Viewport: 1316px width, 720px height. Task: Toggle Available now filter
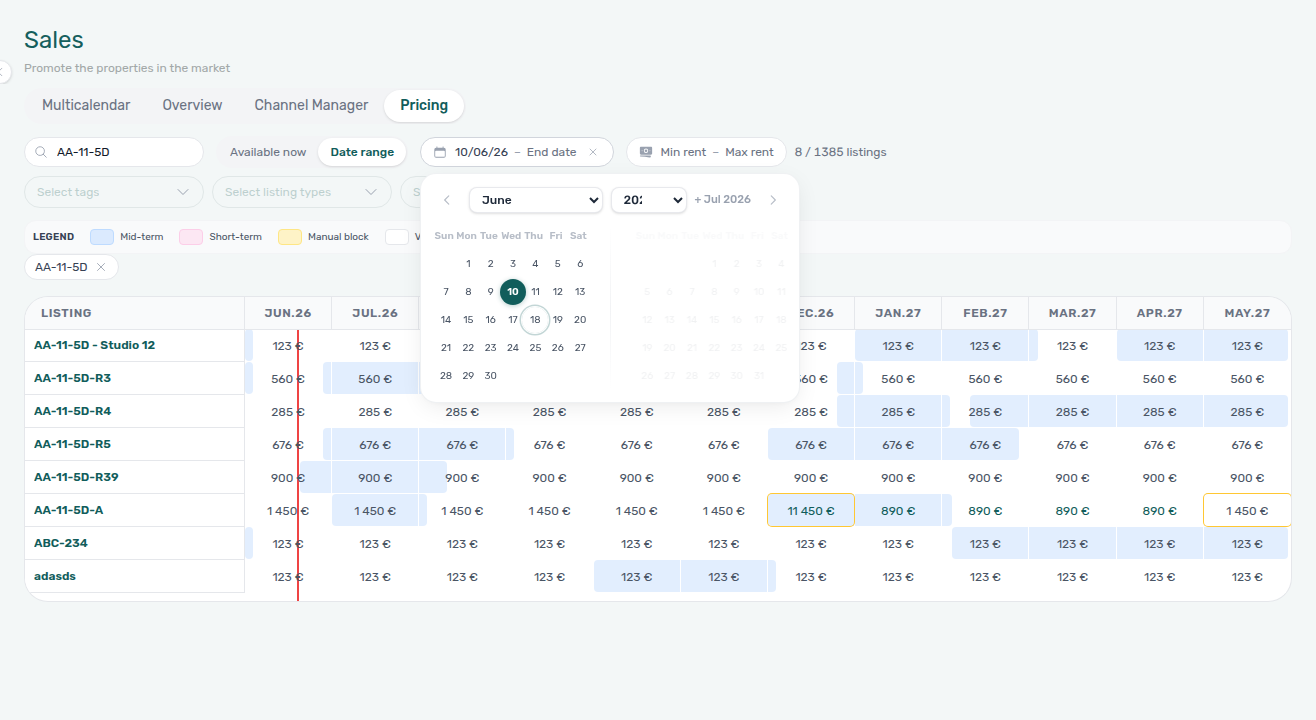click(268, 152)
